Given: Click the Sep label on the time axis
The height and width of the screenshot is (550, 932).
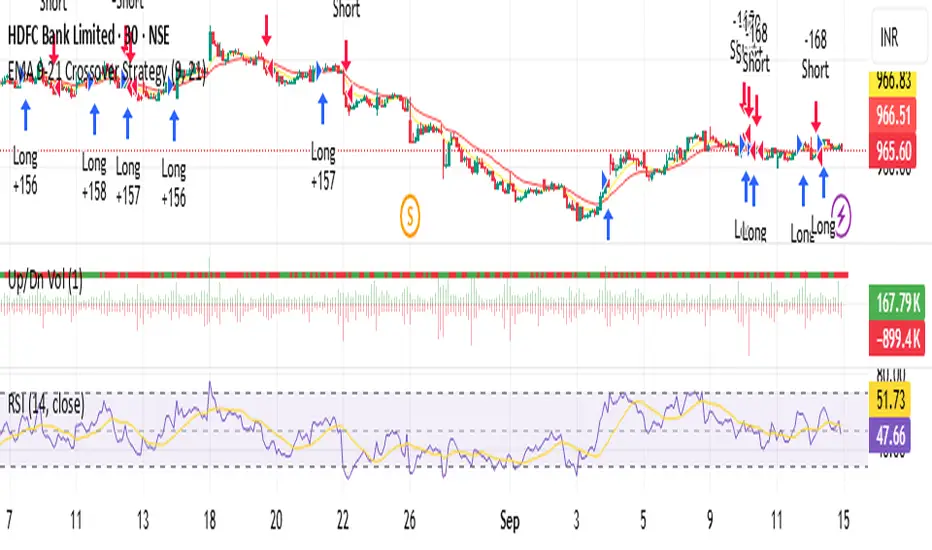Looking at the screenshot, I should point(509,521).
